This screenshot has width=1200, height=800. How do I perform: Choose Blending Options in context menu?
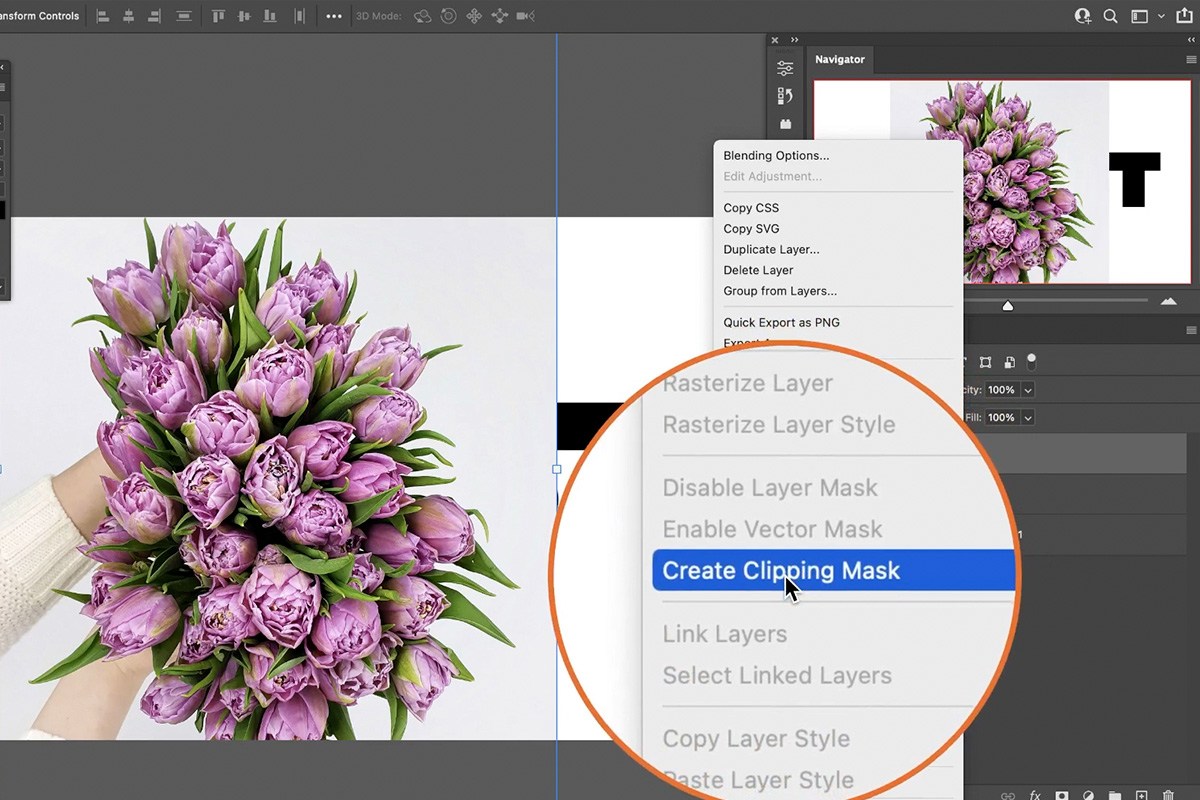[776, 155]
